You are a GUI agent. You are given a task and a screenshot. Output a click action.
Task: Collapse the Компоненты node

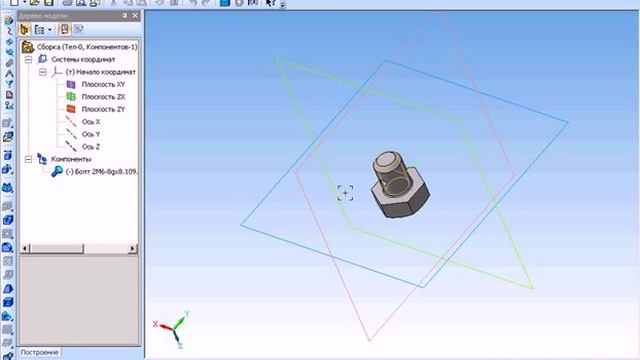click(29, 159)
